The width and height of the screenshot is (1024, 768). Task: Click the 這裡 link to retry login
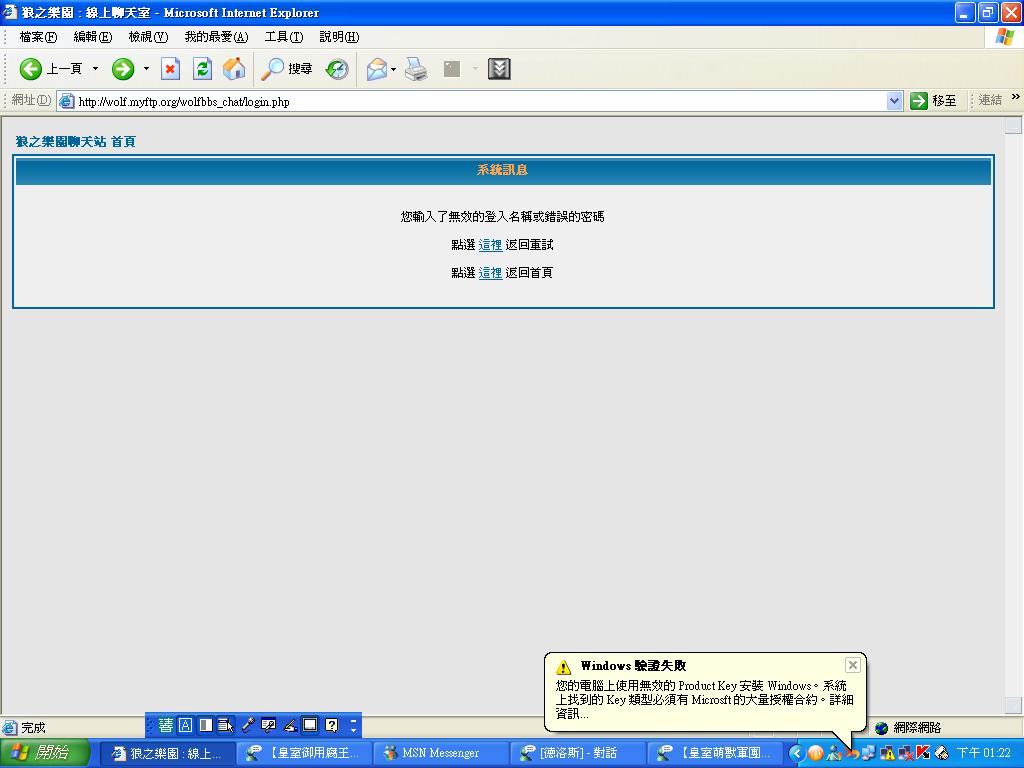coord(490,245)
